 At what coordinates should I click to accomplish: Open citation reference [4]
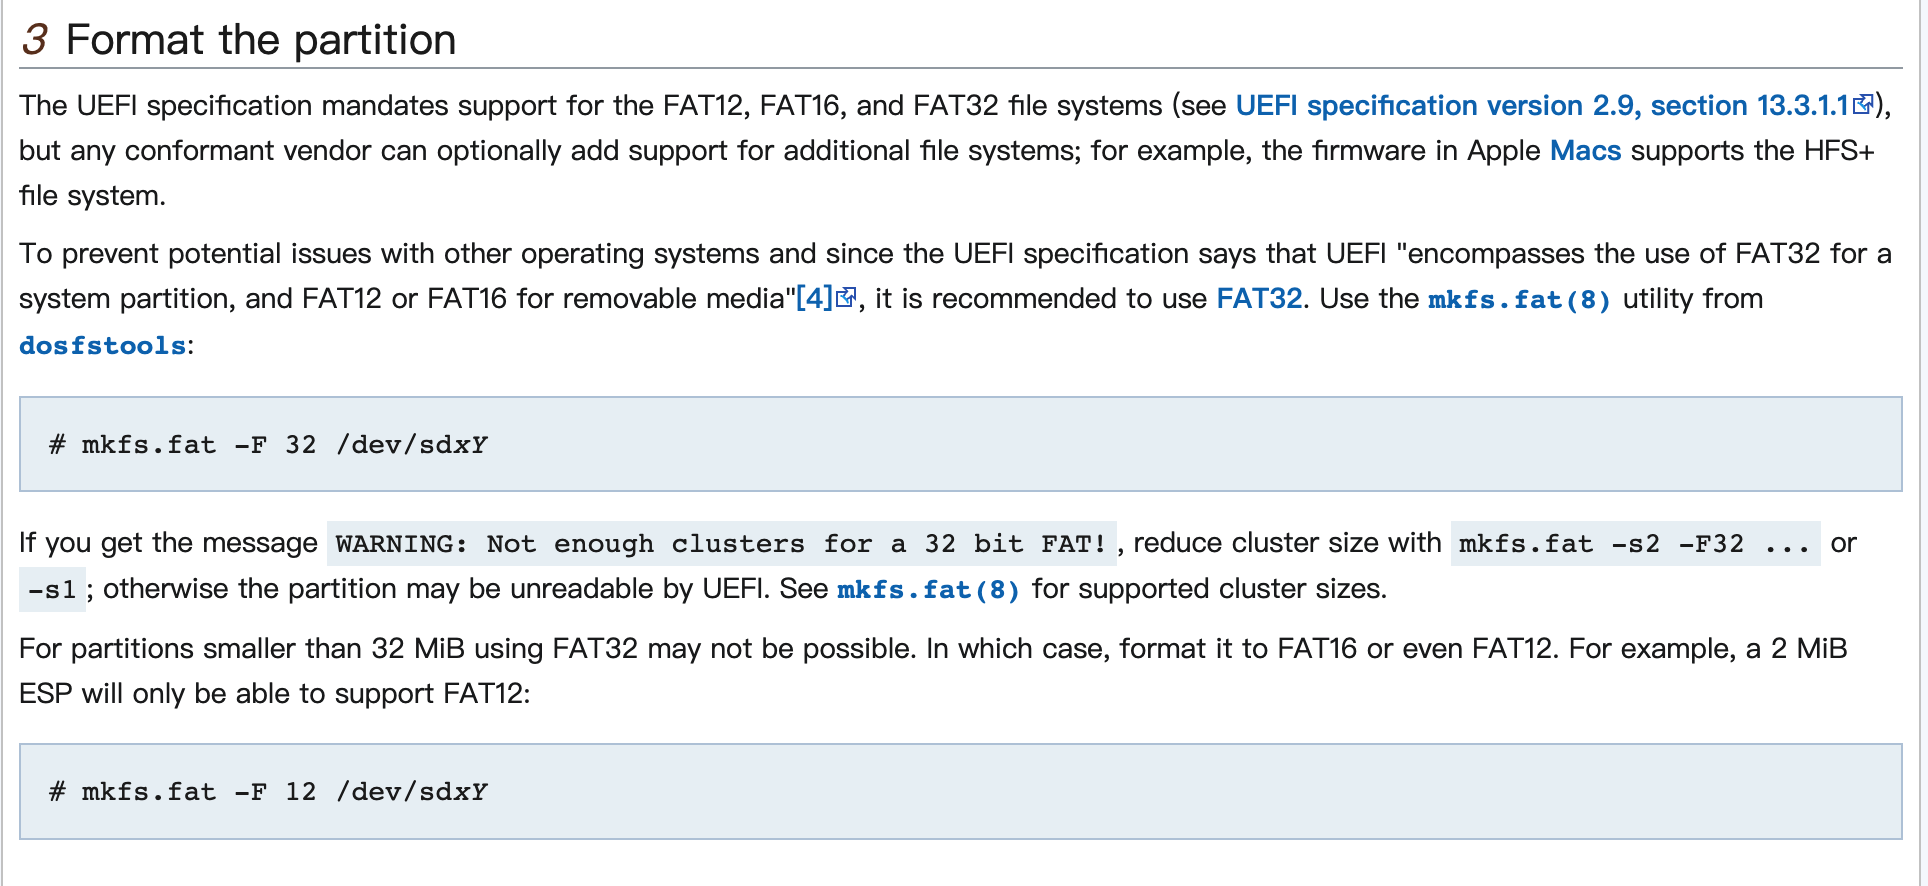(x=814, y=298)
